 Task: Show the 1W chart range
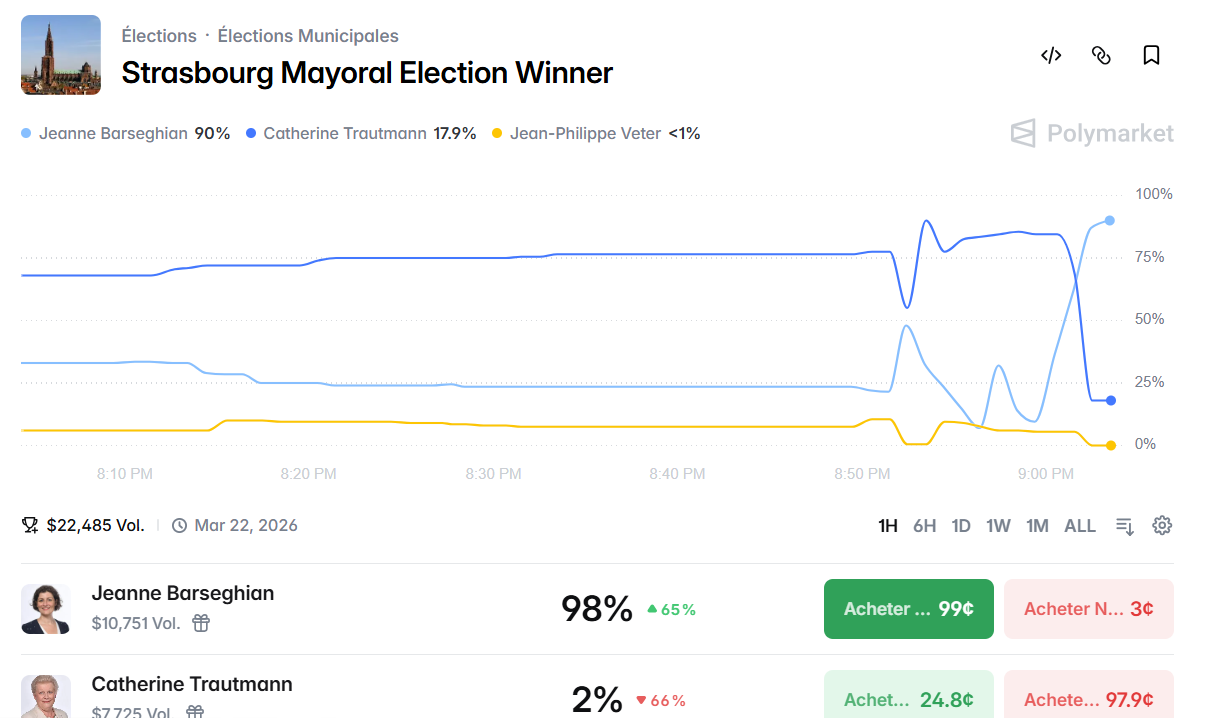click(998, 526)
